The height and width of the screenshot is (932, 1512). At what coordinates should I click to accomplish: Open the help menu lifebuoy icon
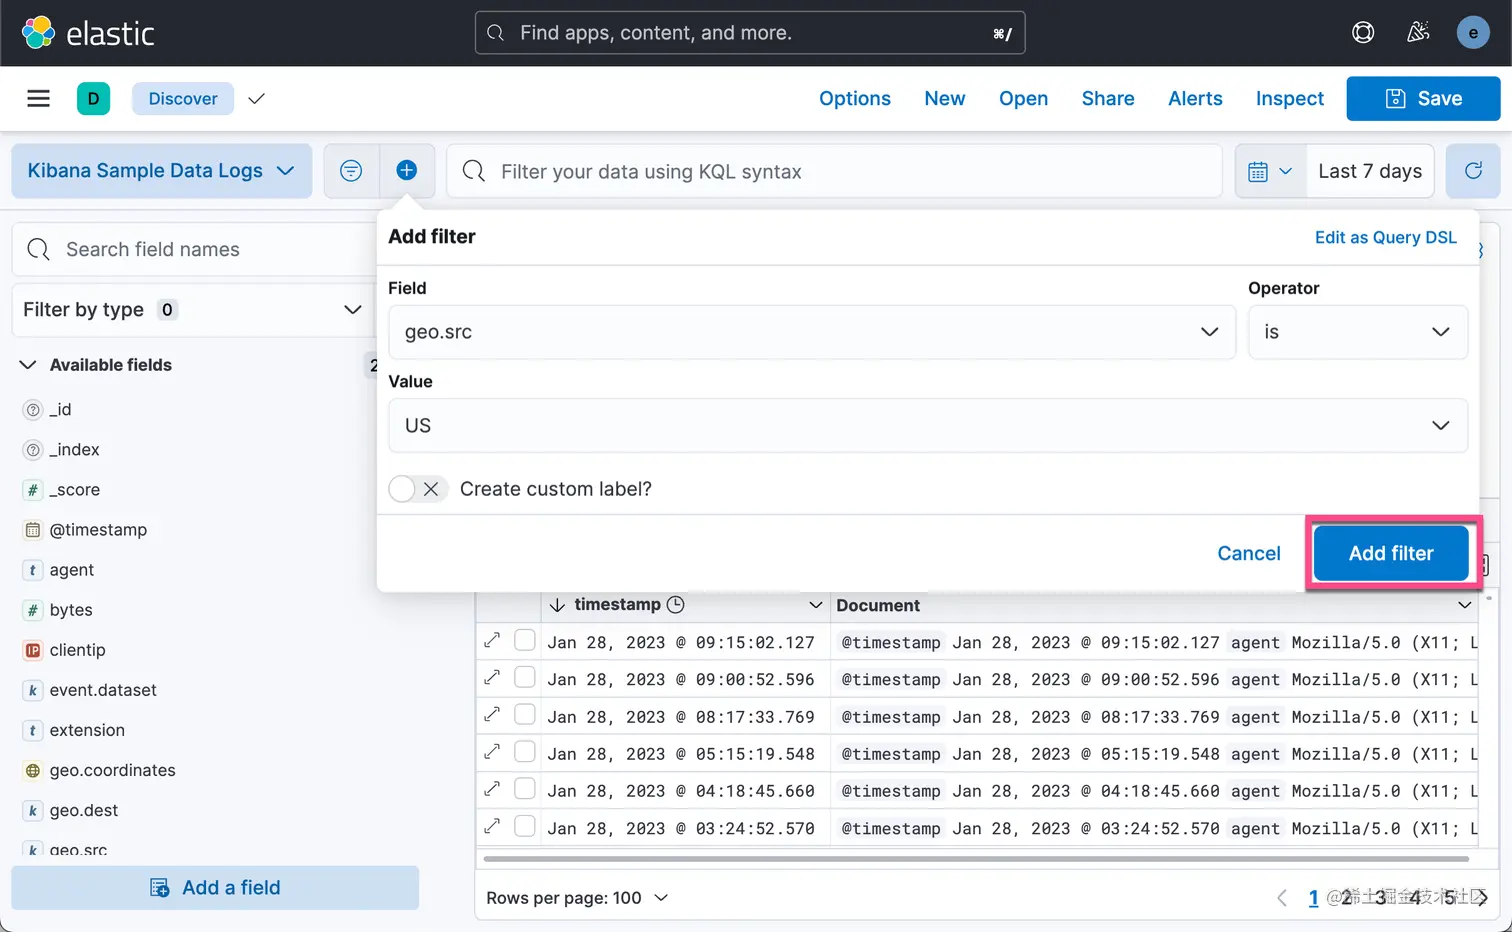click(1363, 33)
